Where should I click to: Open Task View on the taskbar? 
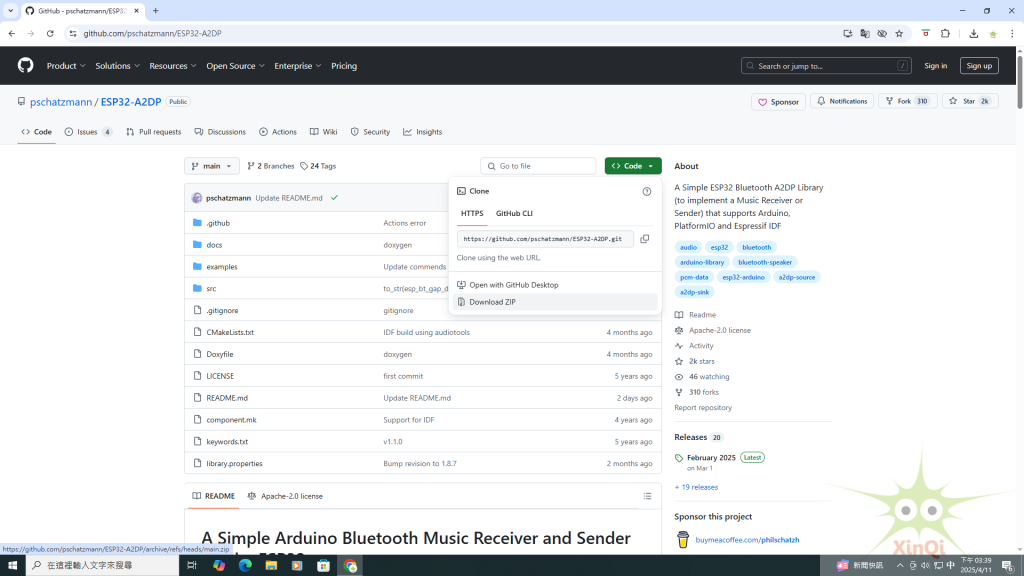click(x=192, y=566)
